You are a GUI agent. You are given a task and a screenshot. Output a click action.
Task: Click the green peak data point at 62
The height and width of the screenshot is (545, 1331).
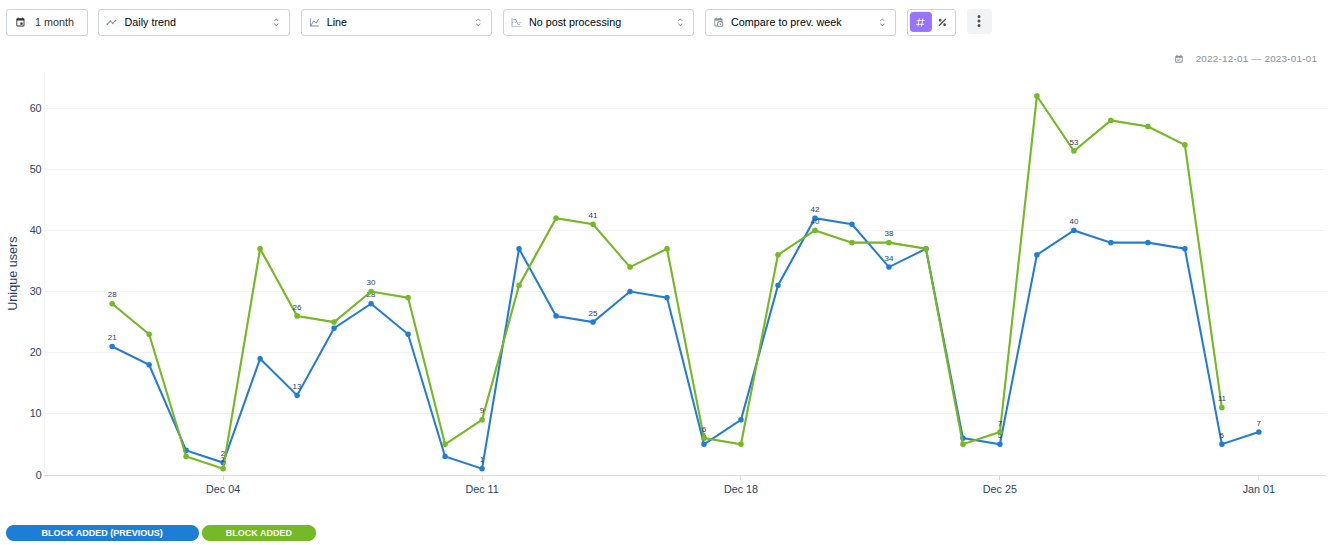[1037, 96]
